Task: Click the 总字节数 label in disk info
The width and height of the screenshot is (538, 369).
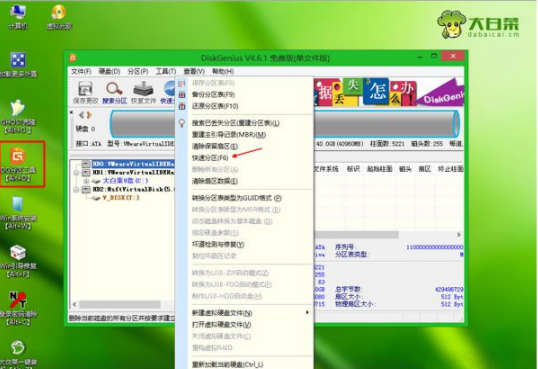Action: pos(349,290)
